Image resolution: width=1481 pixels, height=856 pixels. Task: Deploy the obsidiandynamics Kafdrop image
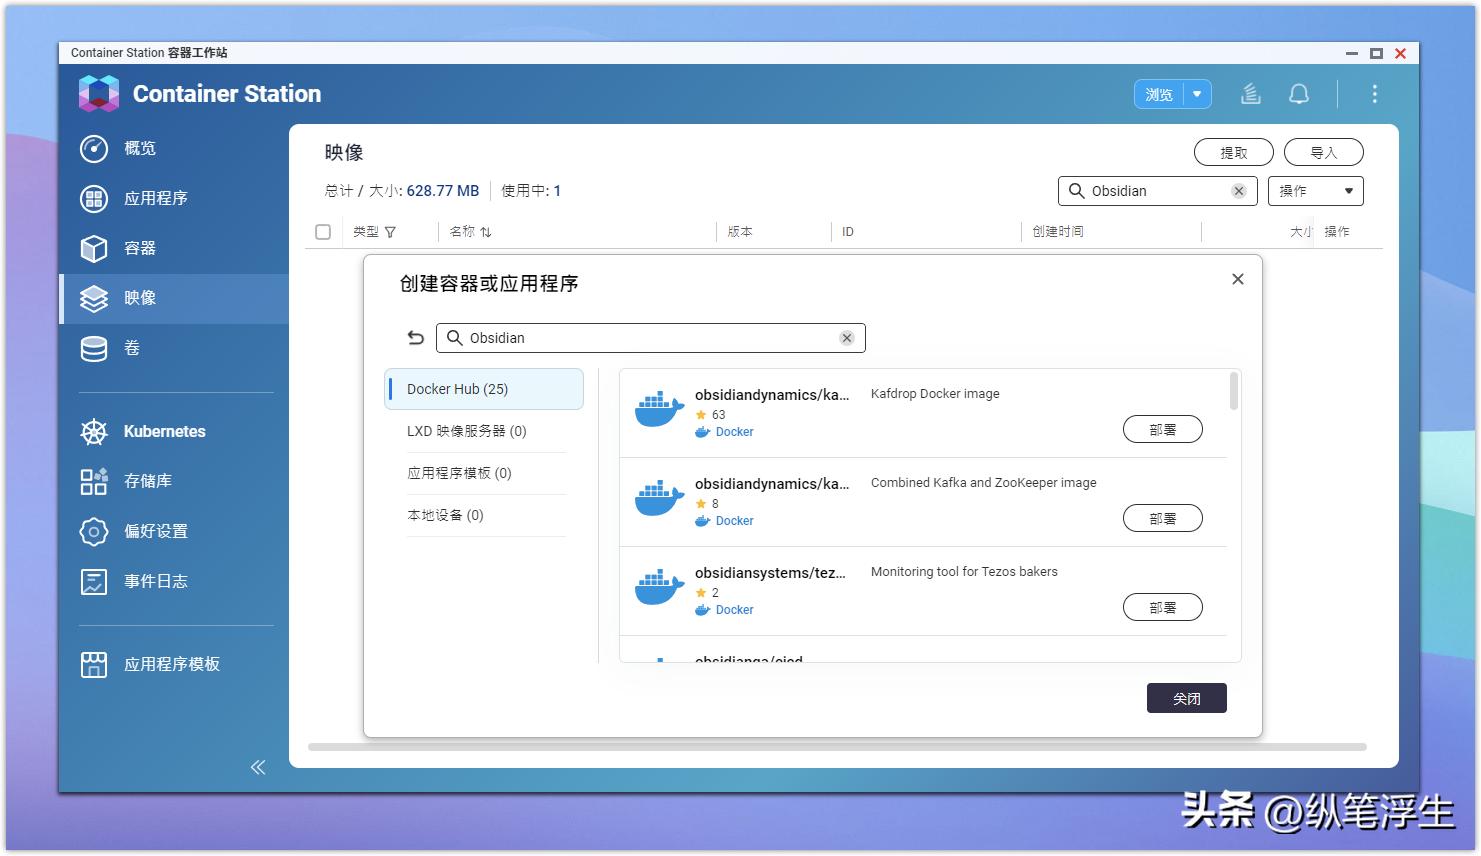coord(1163,429)
